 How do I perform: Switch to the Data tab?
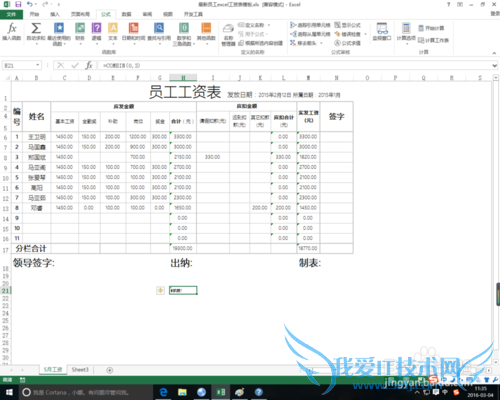[126, 14]
